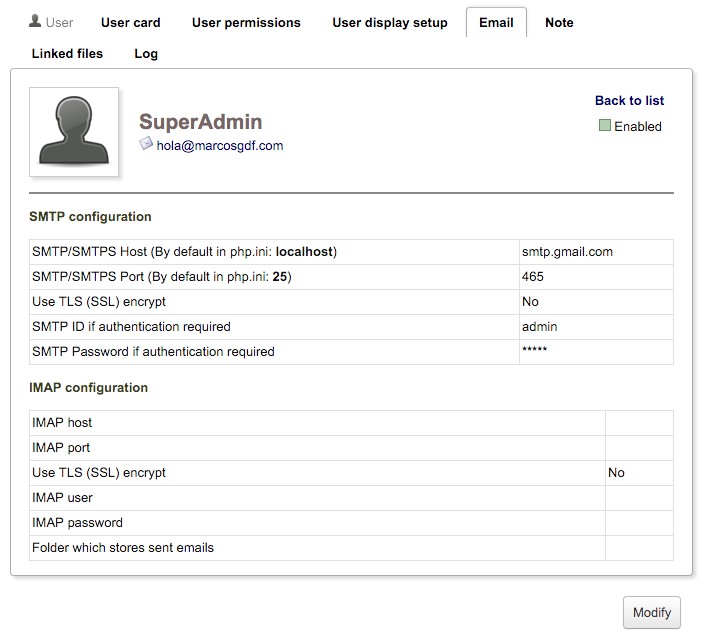Click the hola@marcosgdf.com email link
The image size is (701, 638).
[220, 145]
